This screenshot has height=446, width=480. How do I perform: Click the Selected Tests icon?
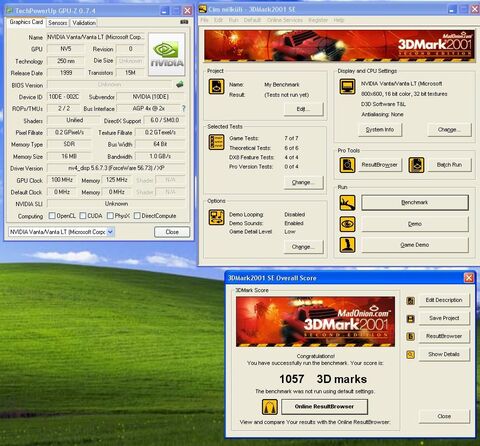216,142
